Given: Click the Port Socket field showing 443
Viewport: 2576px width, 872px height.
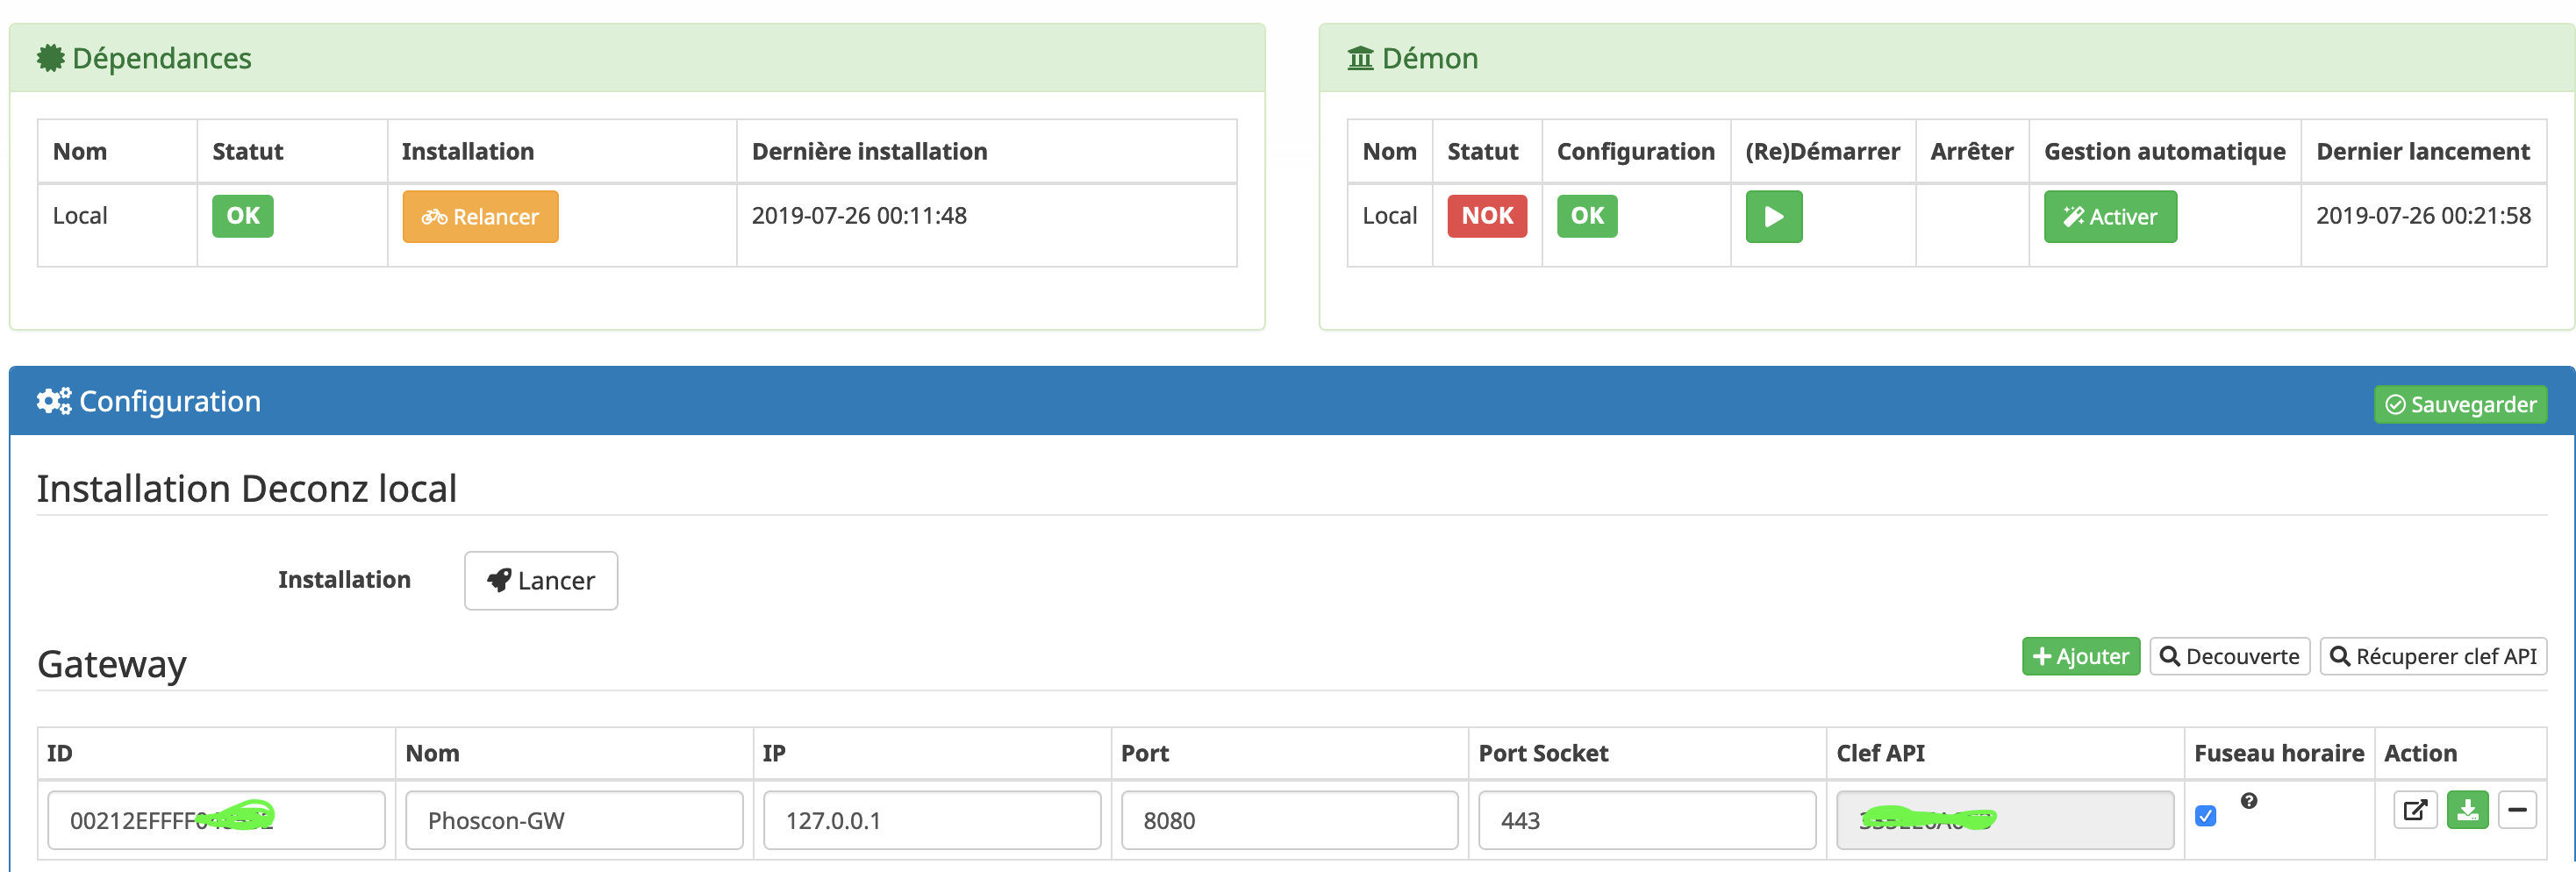Looking at the screenshot, I should (1647, 820).
